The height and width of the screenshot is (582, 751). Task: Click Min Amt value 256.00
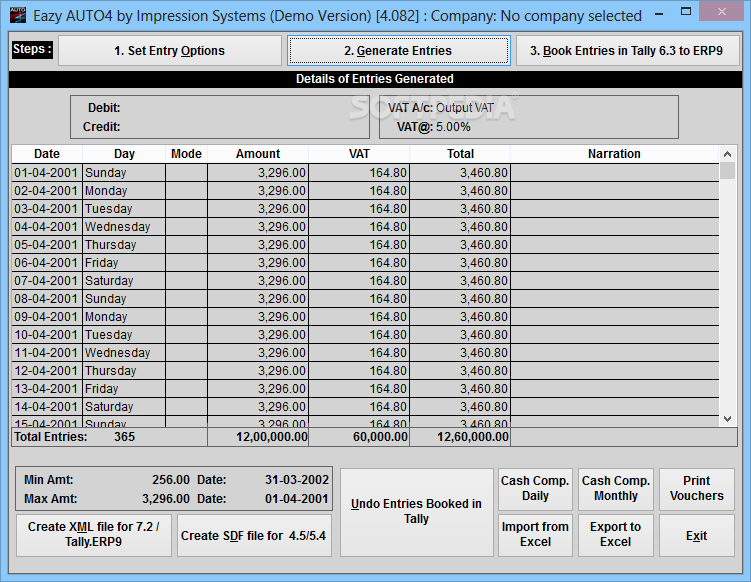tap(171, 479)
